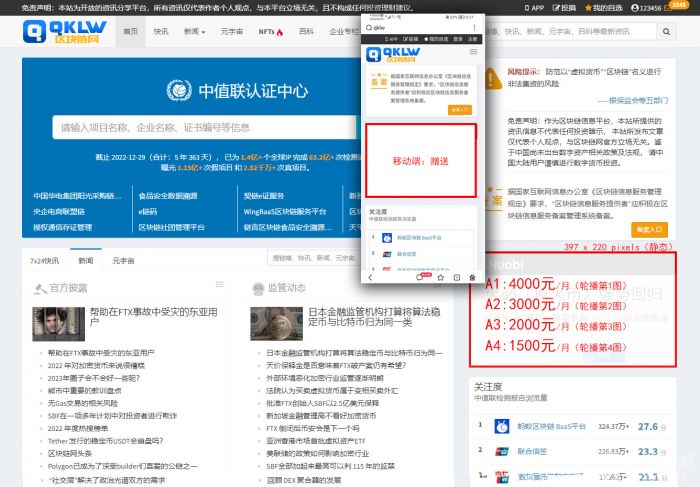Expand the 新闻 dropdown in main navigation
Image resolution: width=700 pixels, height=487 pixels.
click(x=194, y=32)
